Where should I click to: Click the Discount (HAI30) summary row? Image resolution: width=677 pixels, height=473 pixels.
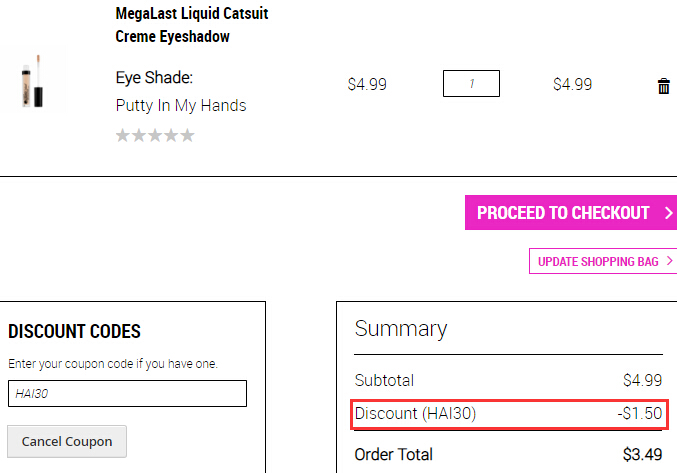(x=509, y=413)
